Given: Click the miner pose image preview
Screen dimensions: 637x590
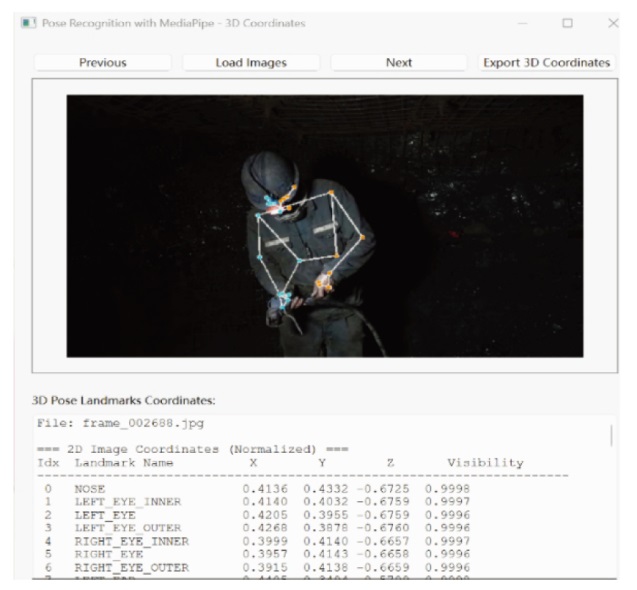Looking at the screenshot, I should (325, 226).
